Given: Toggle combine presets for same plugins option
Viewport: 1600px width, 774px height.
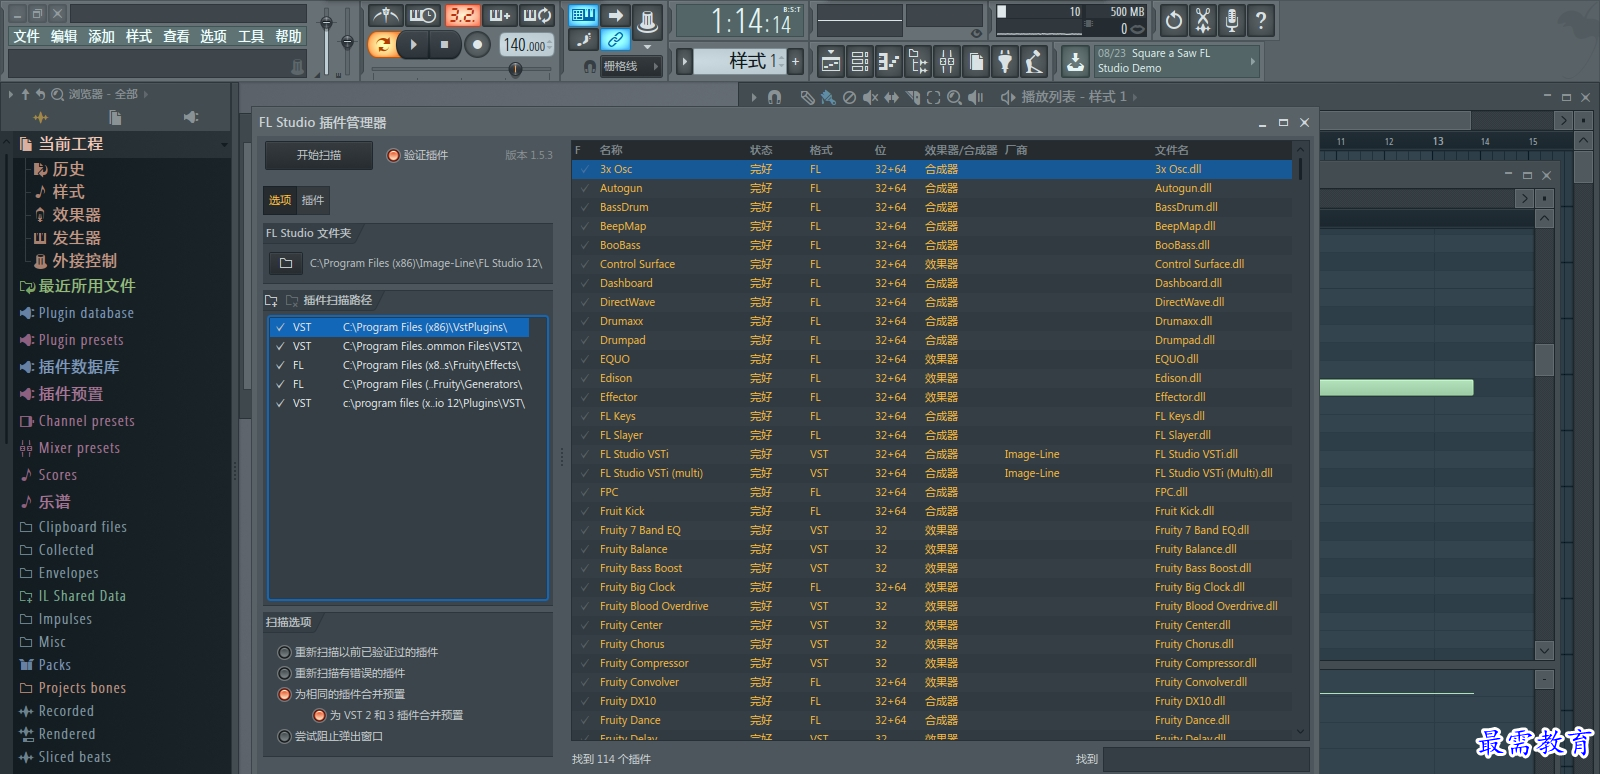Looking at the screenshot, I should [284, 694].
